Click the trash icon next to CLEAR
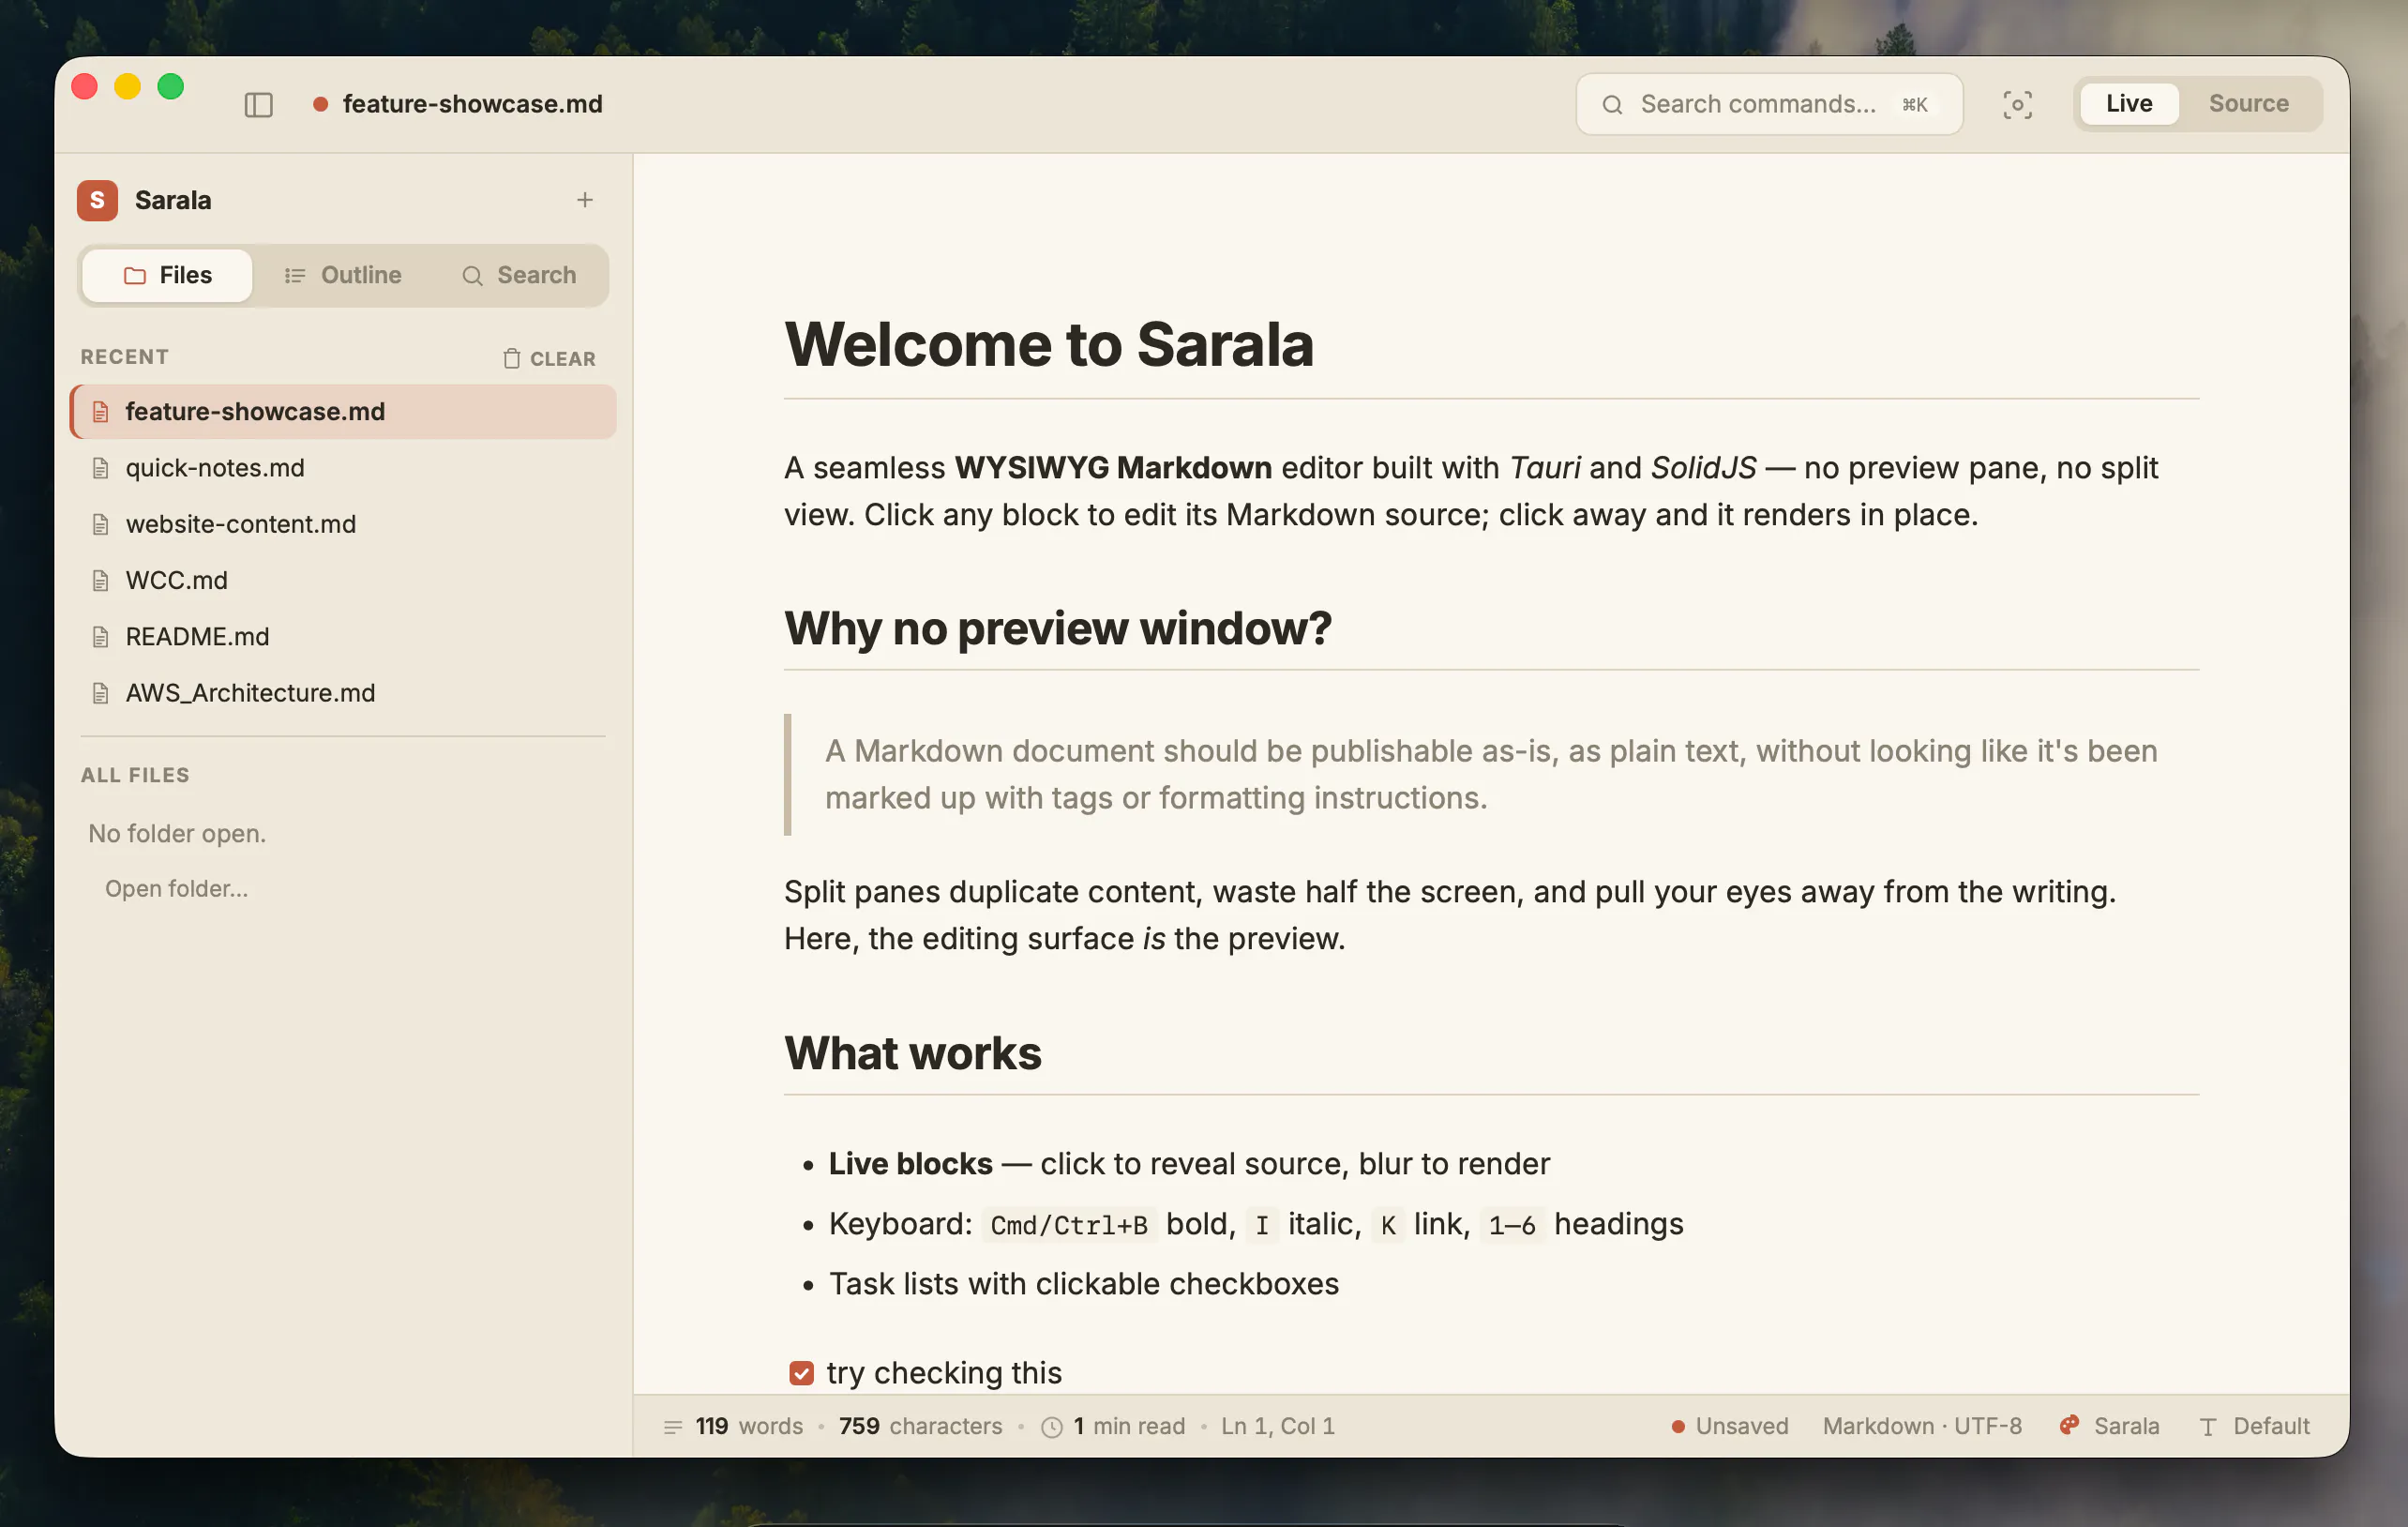This screenshot has width=2408, height=1527. (x=511, y=358)
